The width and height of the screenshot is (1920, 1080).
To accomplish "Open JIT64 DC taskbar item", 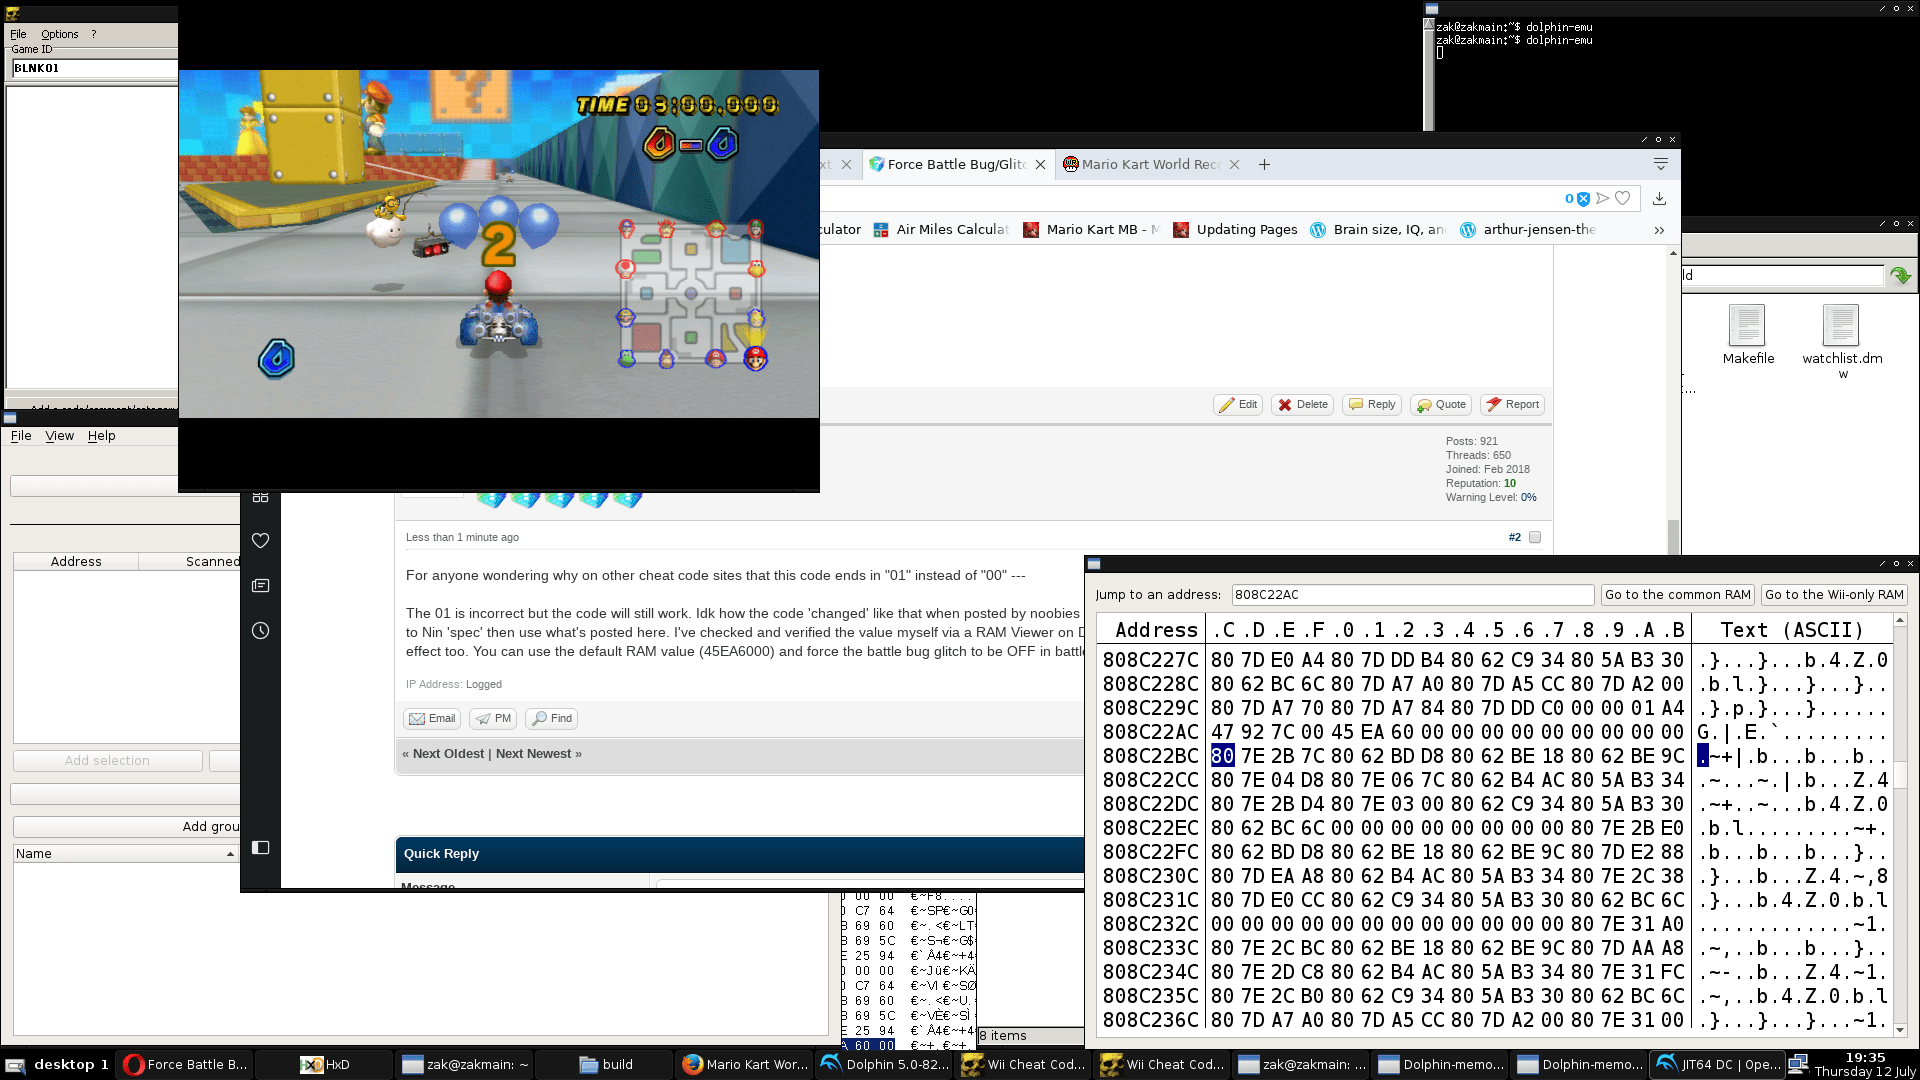I will 1718,1065.
